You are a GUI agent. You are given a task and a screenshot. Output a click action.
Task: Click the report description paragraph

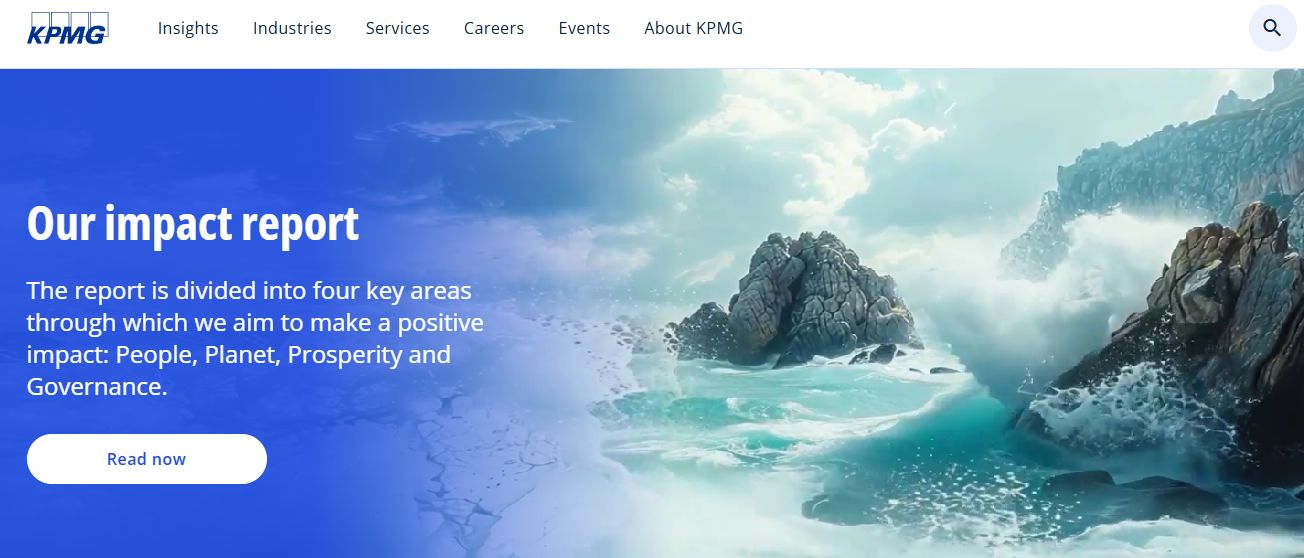tap(255, 339)
